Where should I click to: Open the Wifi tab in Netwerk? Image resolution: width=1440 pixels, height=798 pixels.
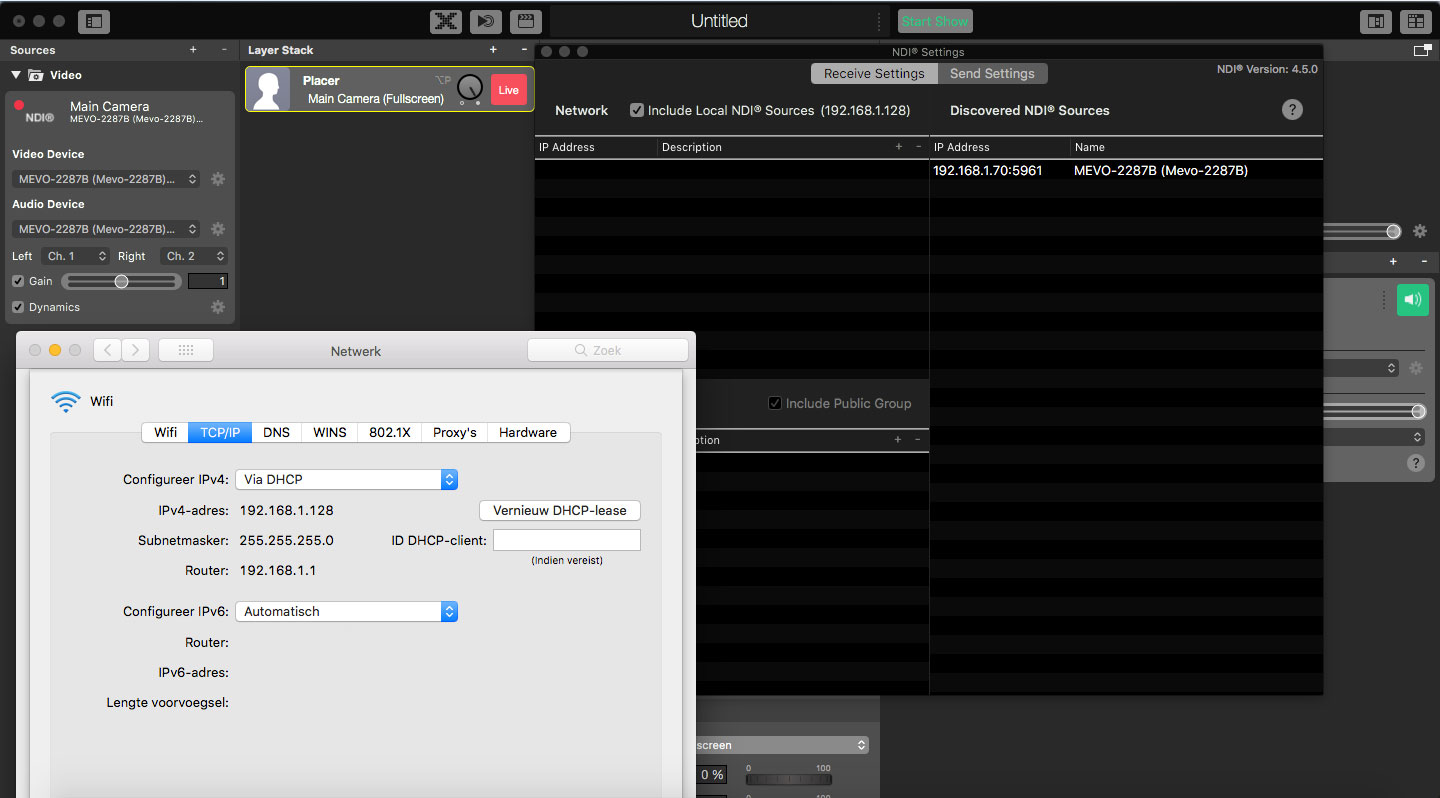click(165, 432)
